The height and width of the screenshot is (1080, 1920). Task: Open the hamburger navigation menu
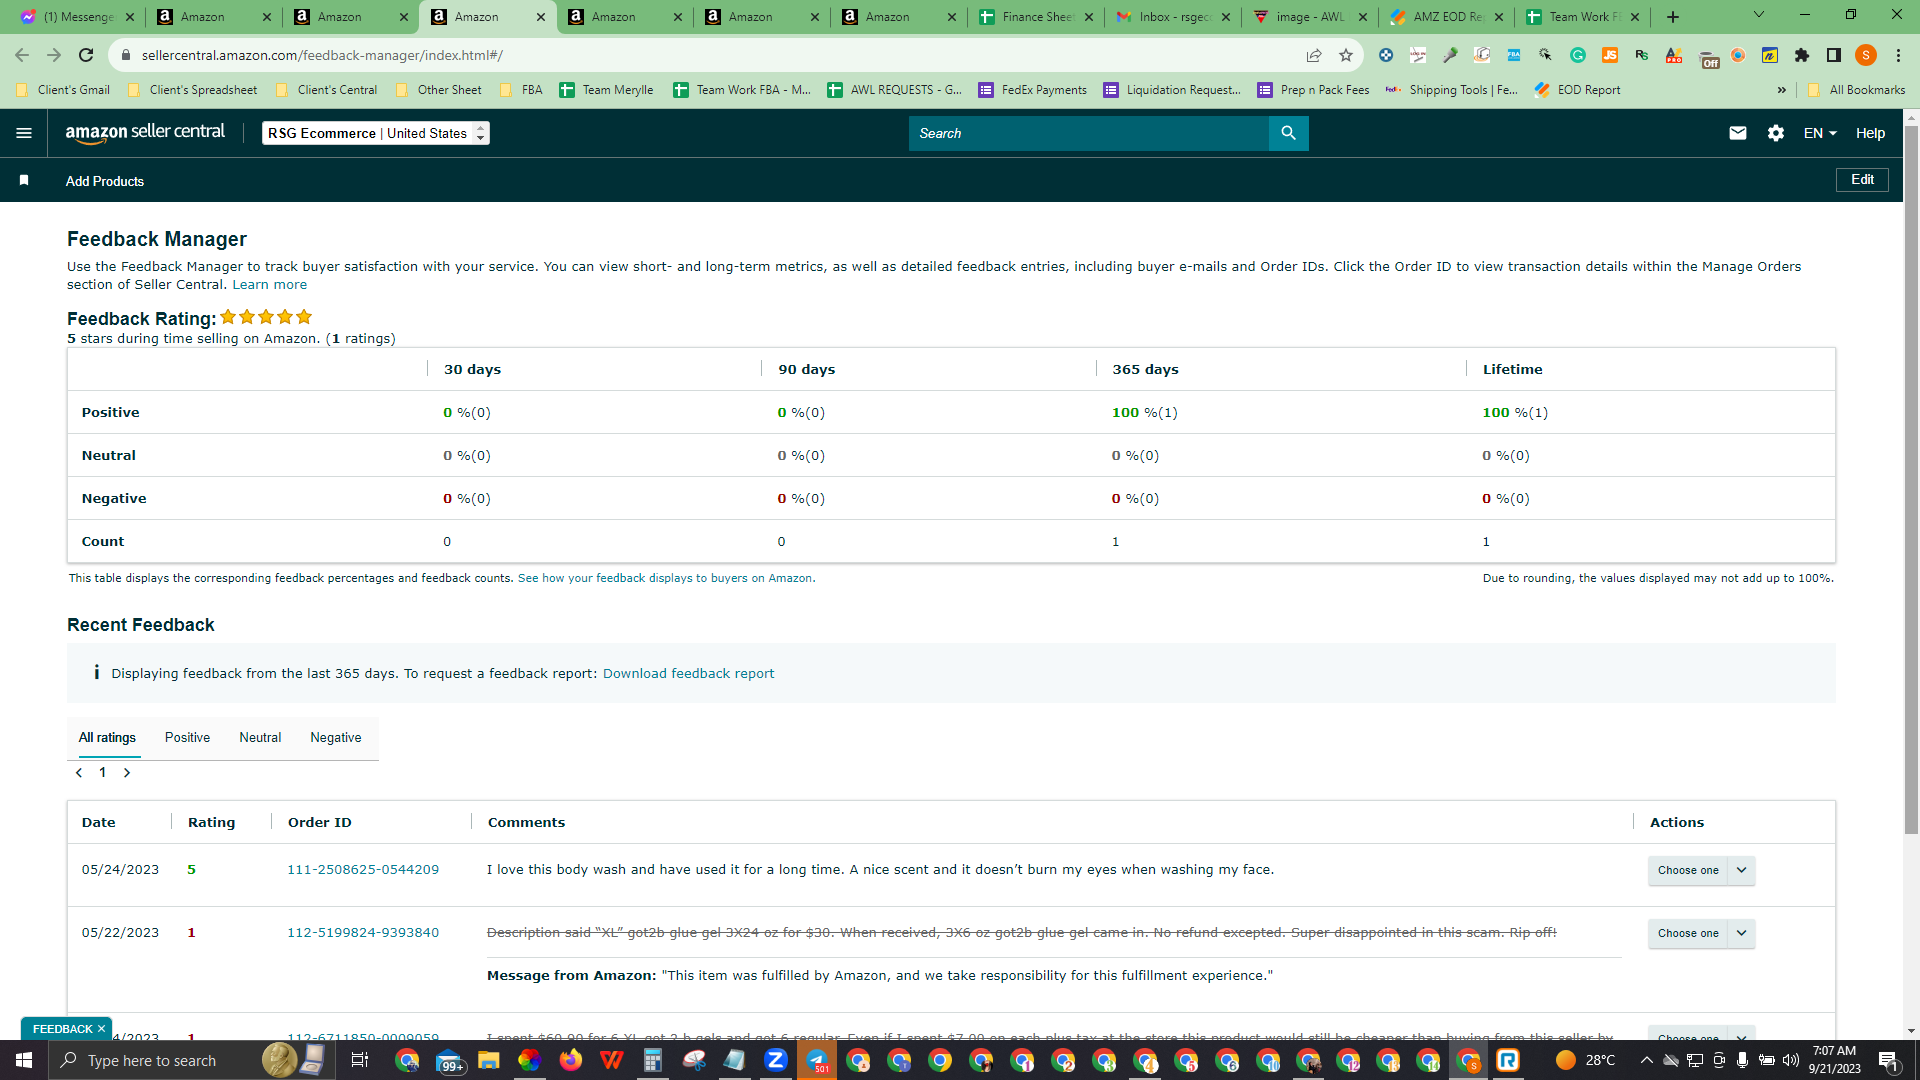(x=24, y=133)
